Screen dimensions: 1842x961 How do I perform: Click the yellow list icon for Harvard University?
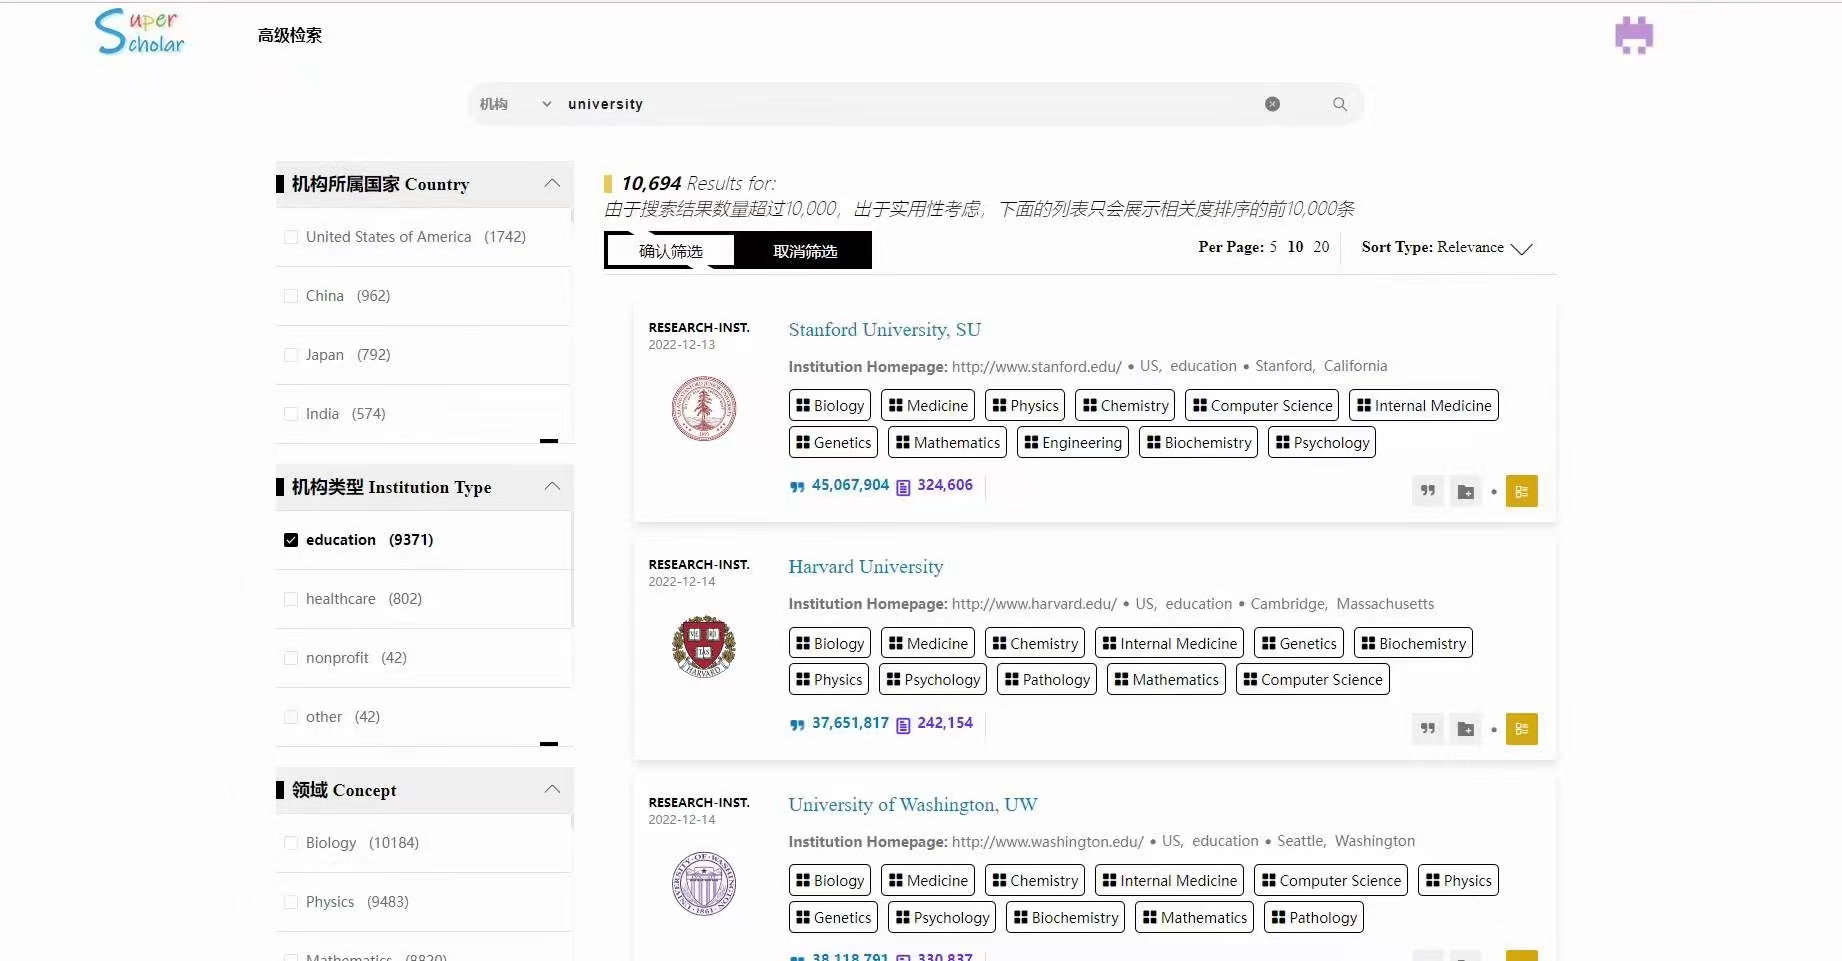(x=1521, y=729)
